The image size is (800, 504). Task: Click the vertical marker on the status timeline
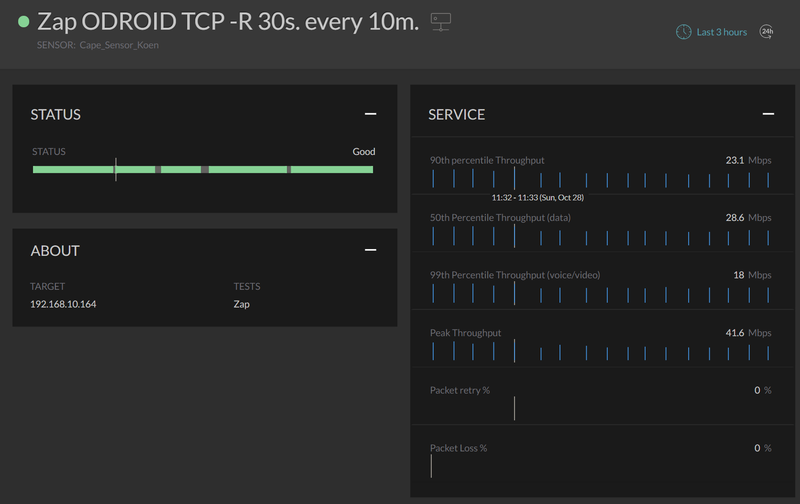click(x=116, y=169)
